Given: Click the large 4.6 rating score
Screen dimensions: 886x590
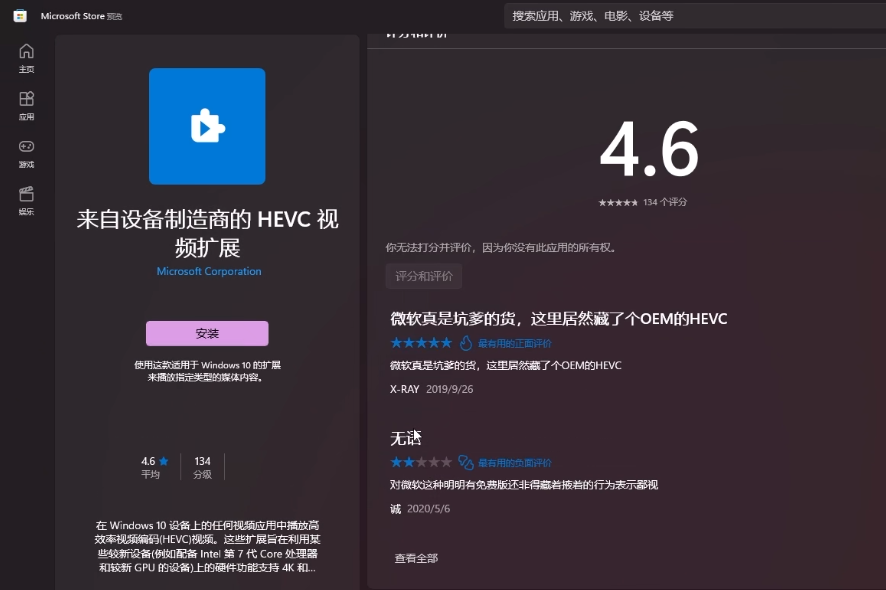Looking at the screenshot, I should tap(649, 150).
